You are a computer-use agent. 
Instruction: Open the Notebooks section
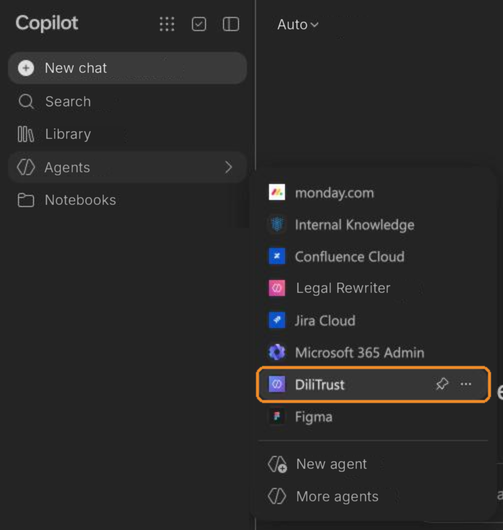point(127,200)
